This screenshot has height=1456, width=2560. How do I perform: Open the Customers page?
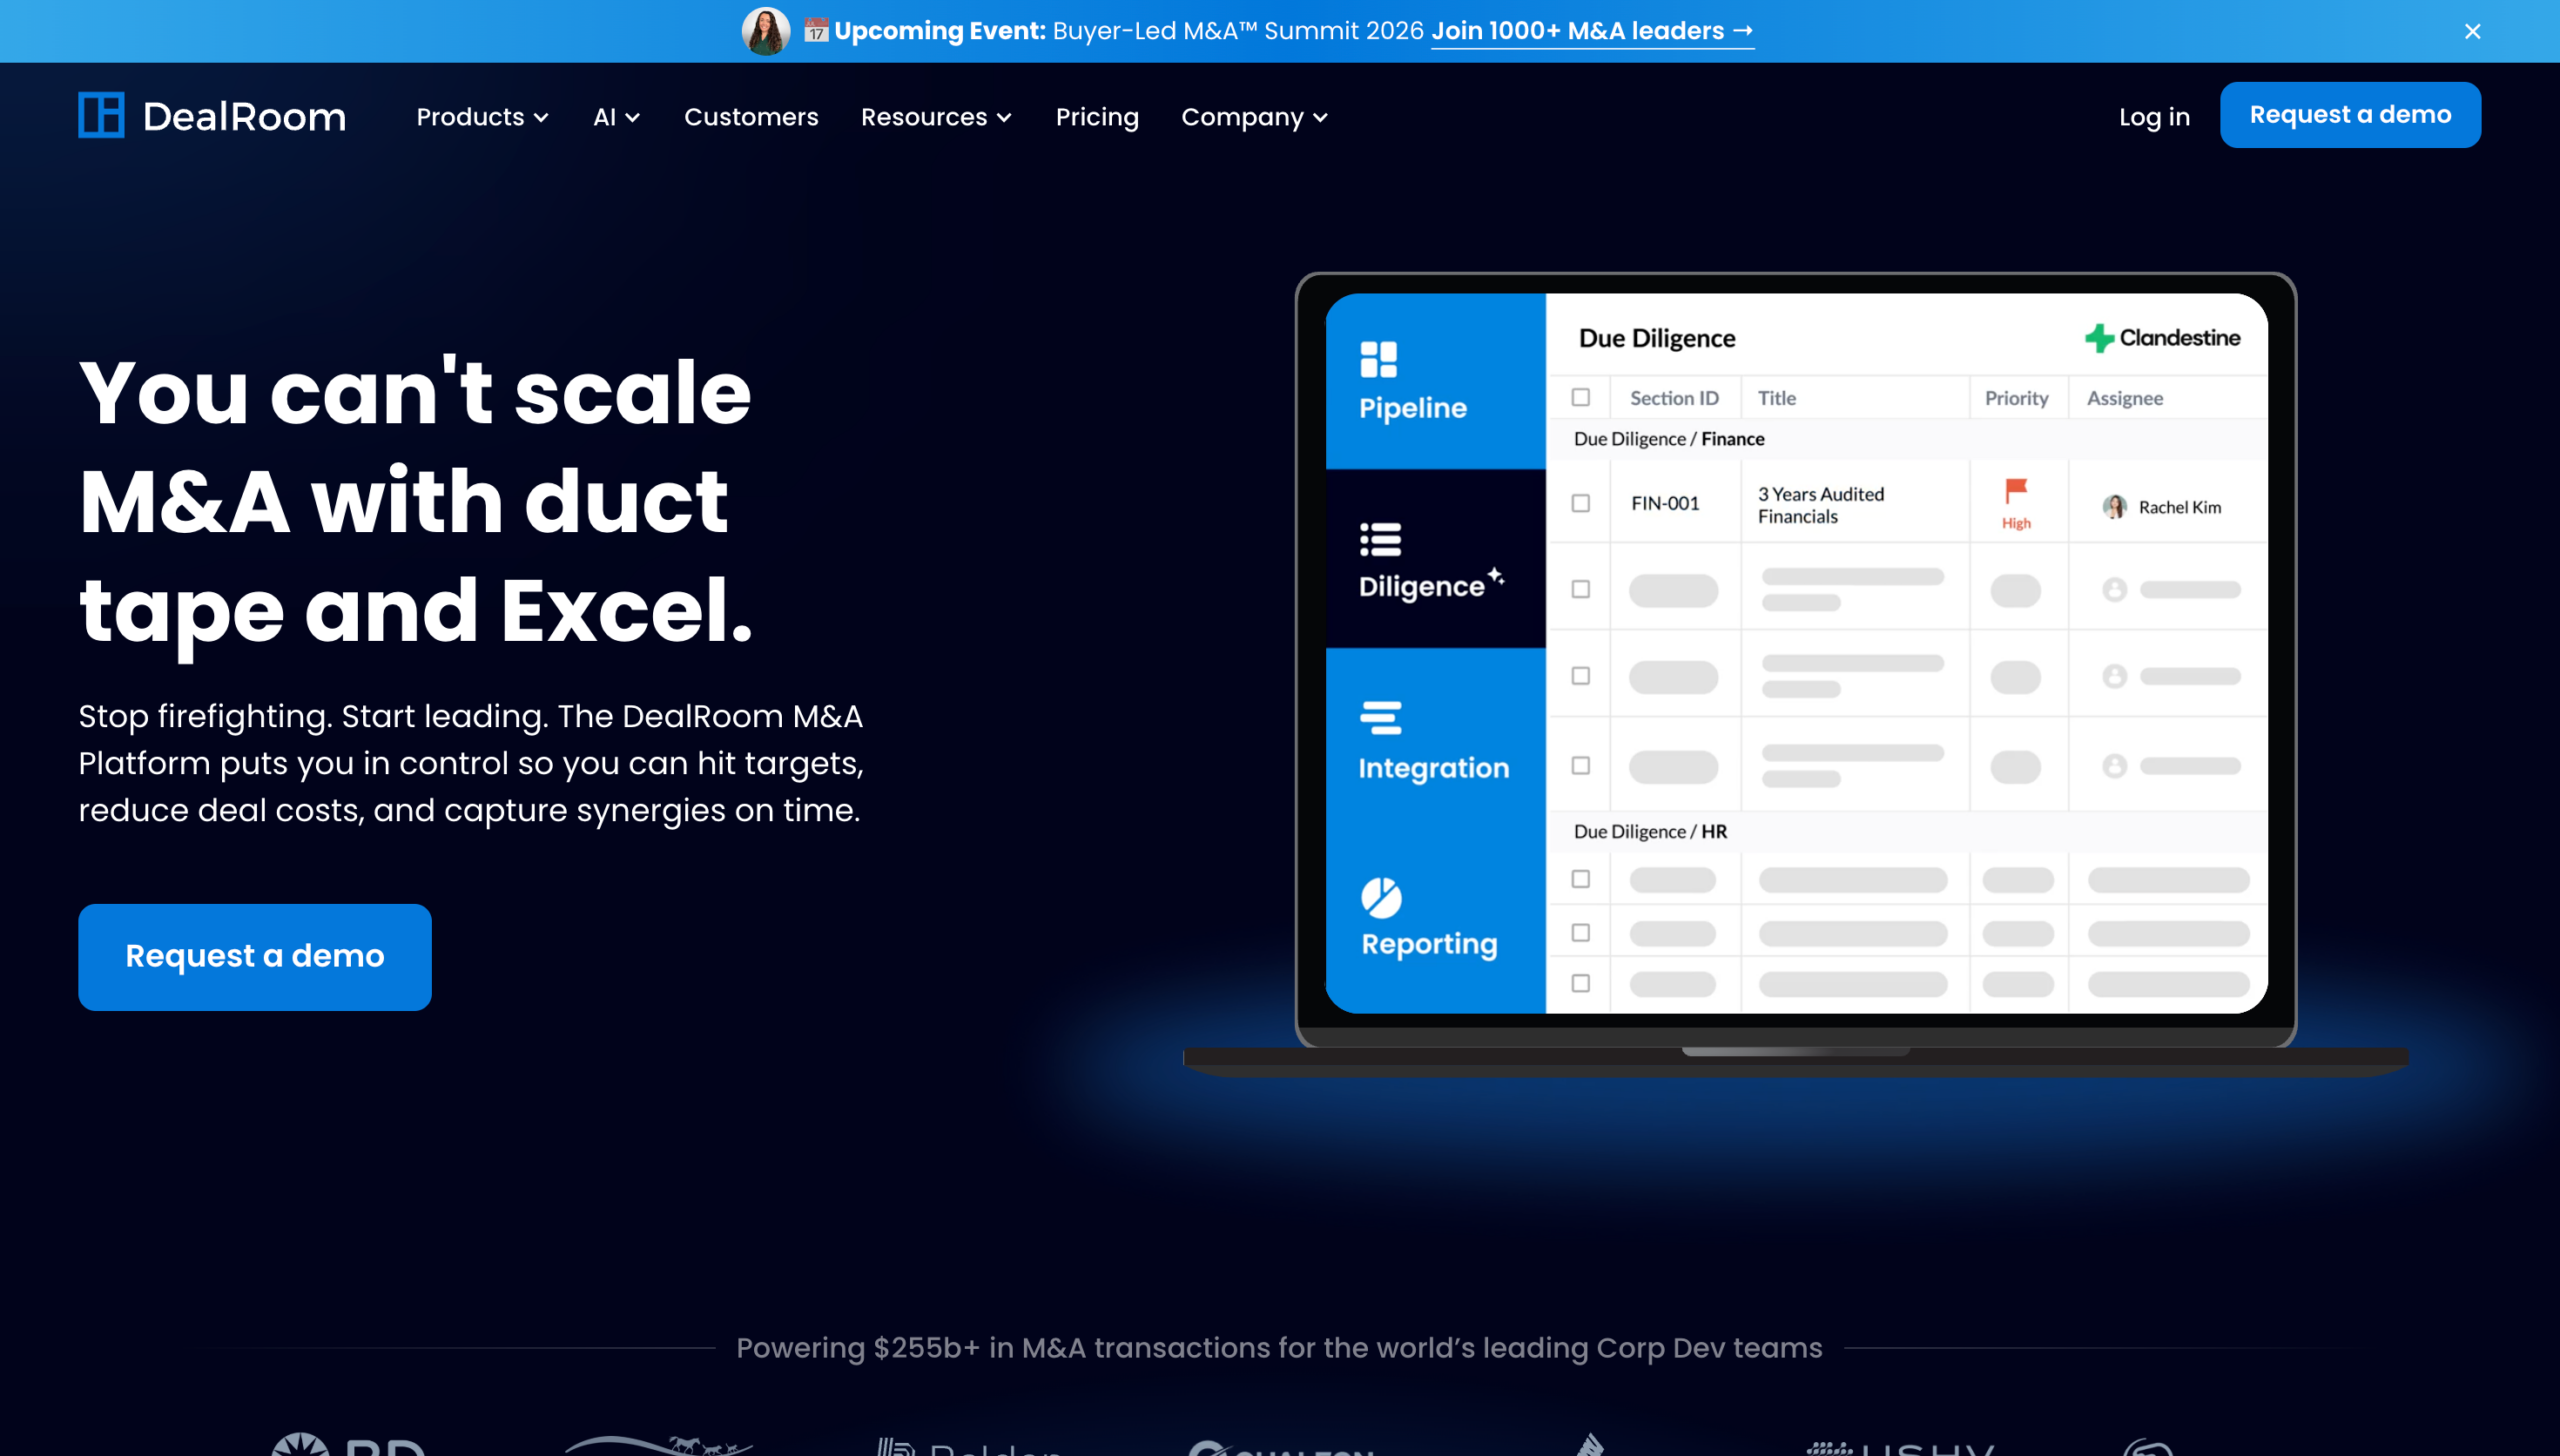[x=751, y=117]
